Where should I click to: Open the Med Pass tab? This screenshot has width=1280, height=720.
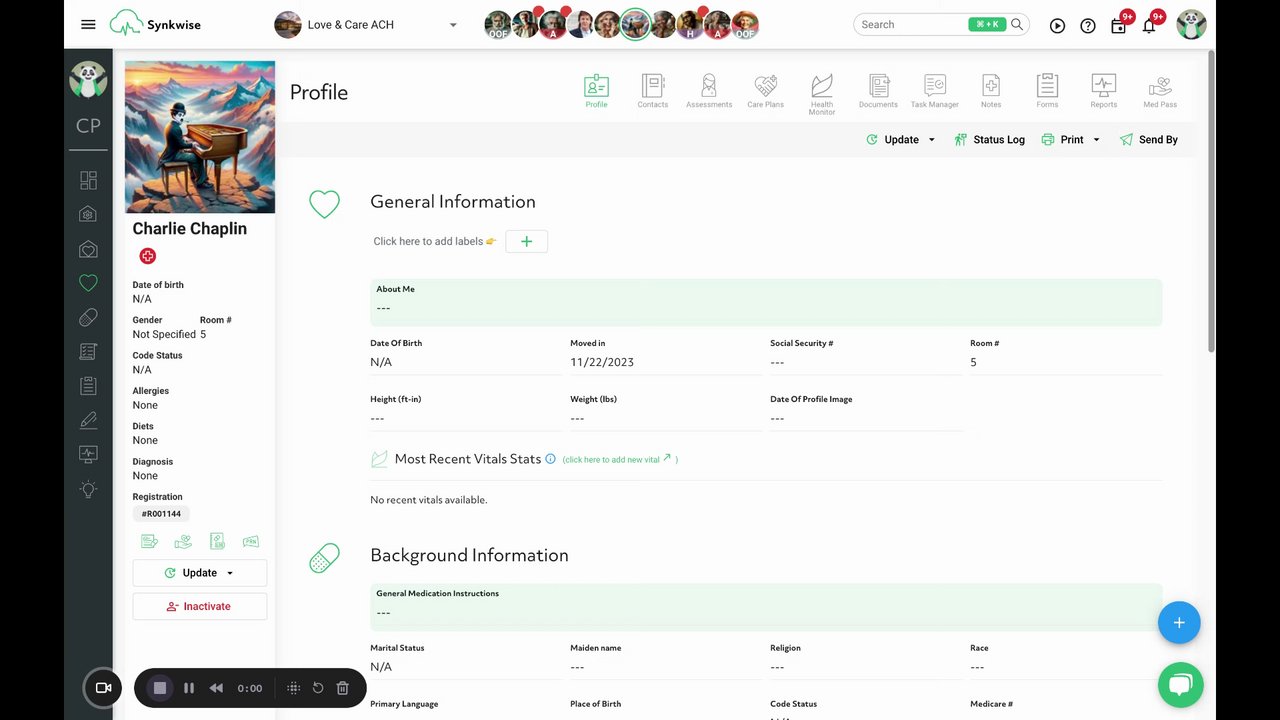pos(1160,91)
